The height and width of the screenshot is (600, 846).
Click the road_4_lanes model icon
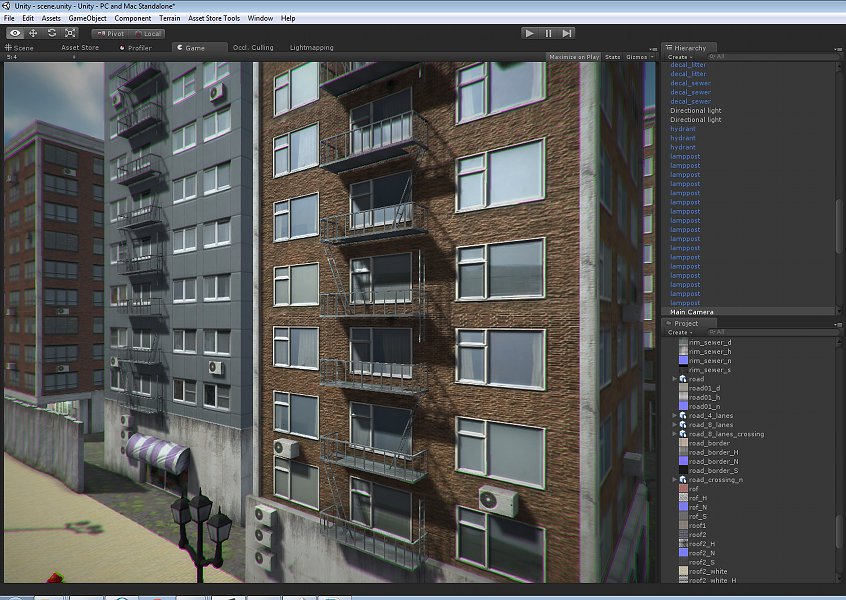pyautogui.click(x=683, y=415)
